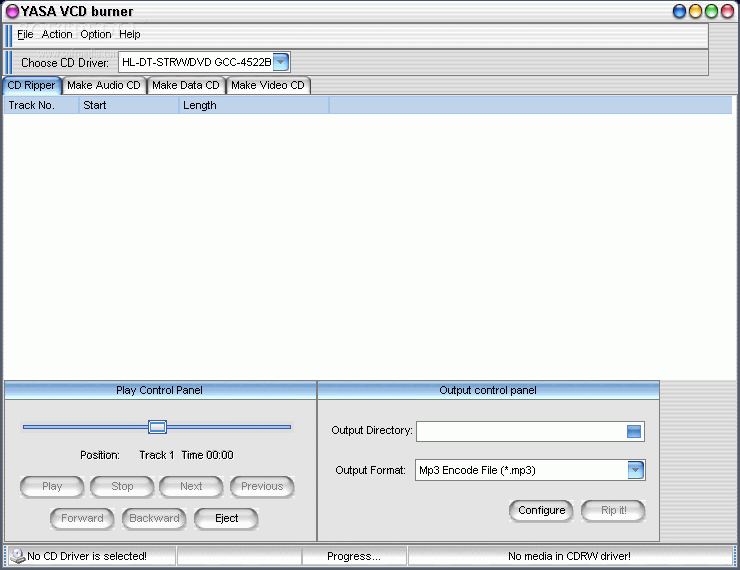Click the Stop button

tap(122, 486)
